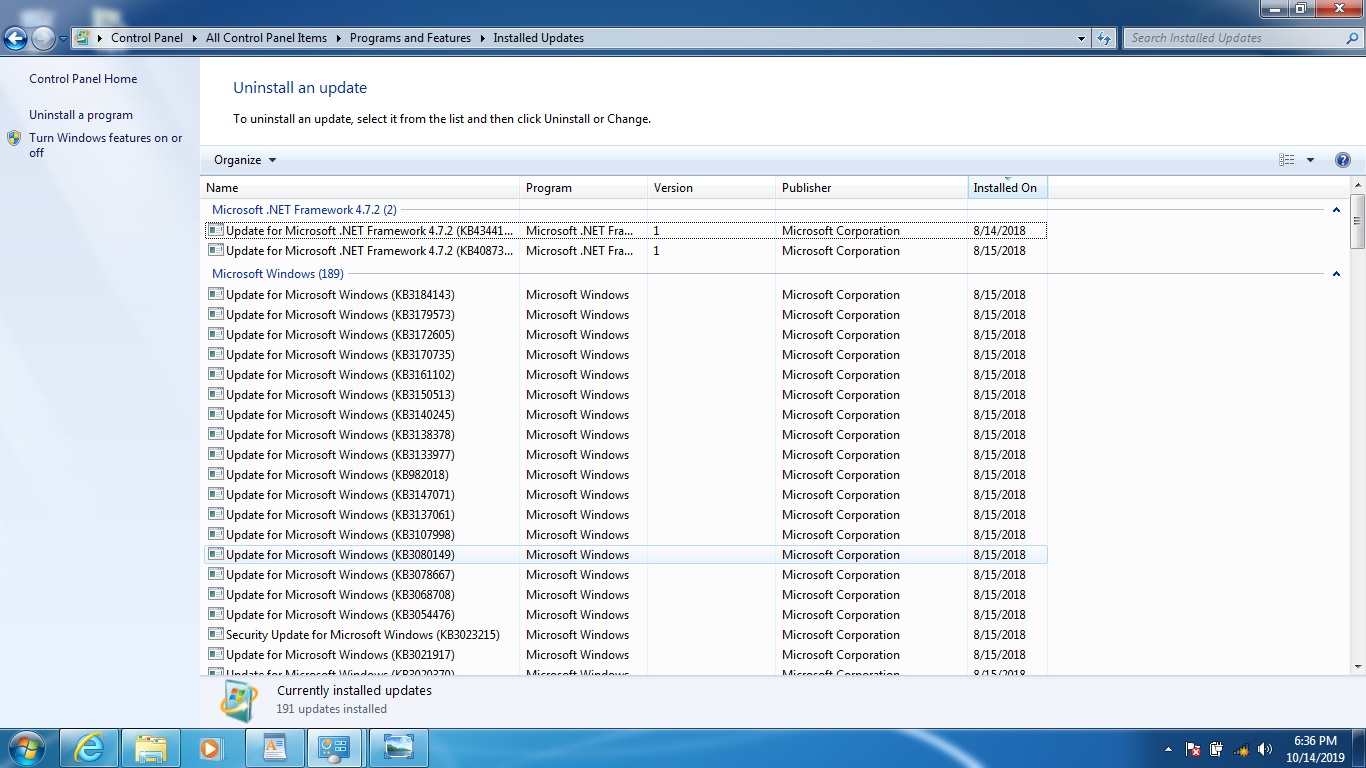The height and width of the screenshot is (768, 1366).
Task: Open the Control Panel Home link
Action: point(83,79)
